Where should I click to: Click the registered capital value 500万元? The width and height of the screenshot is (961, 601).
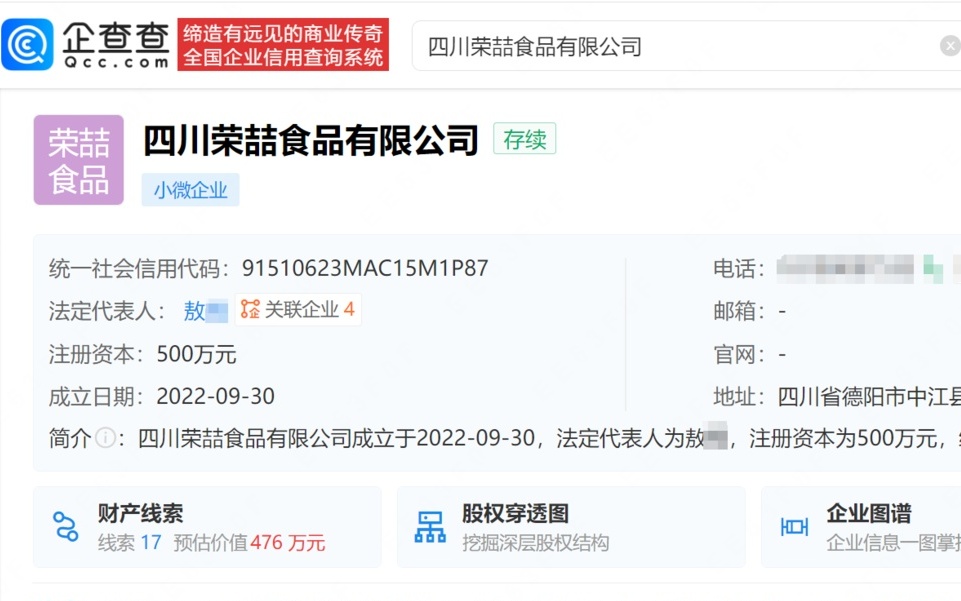[x=196, y=354]
